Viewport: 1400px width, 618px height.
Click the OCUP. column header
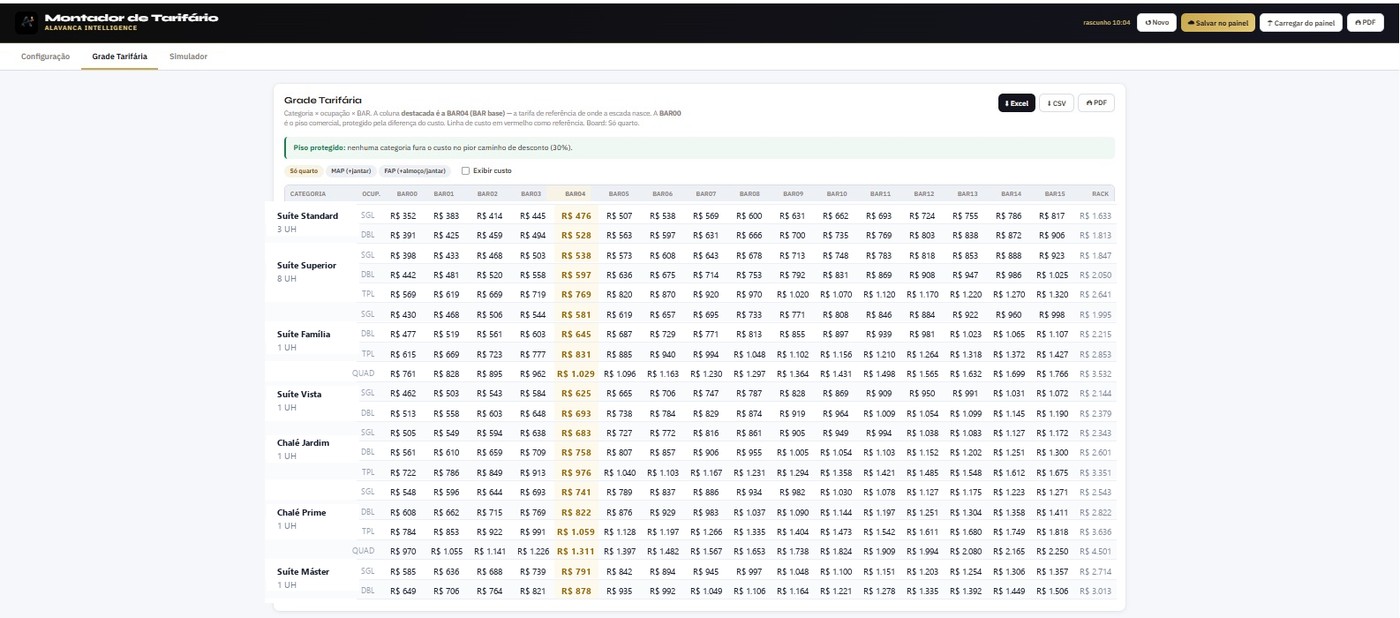pos(371,194)
